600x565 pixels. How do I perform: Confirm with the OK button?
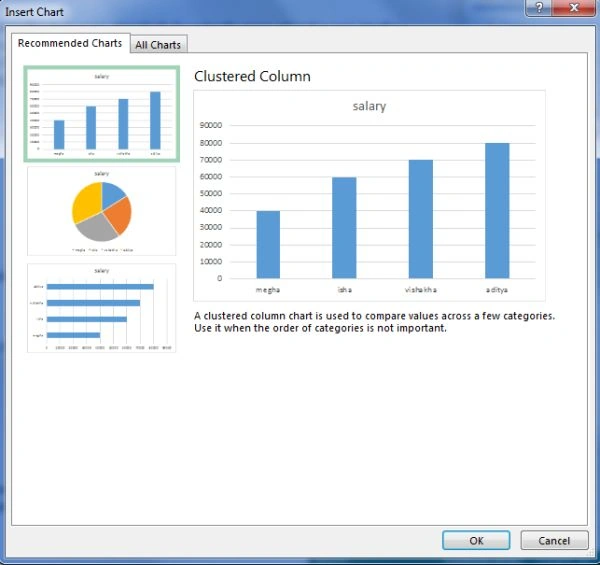tap(476, 541)
